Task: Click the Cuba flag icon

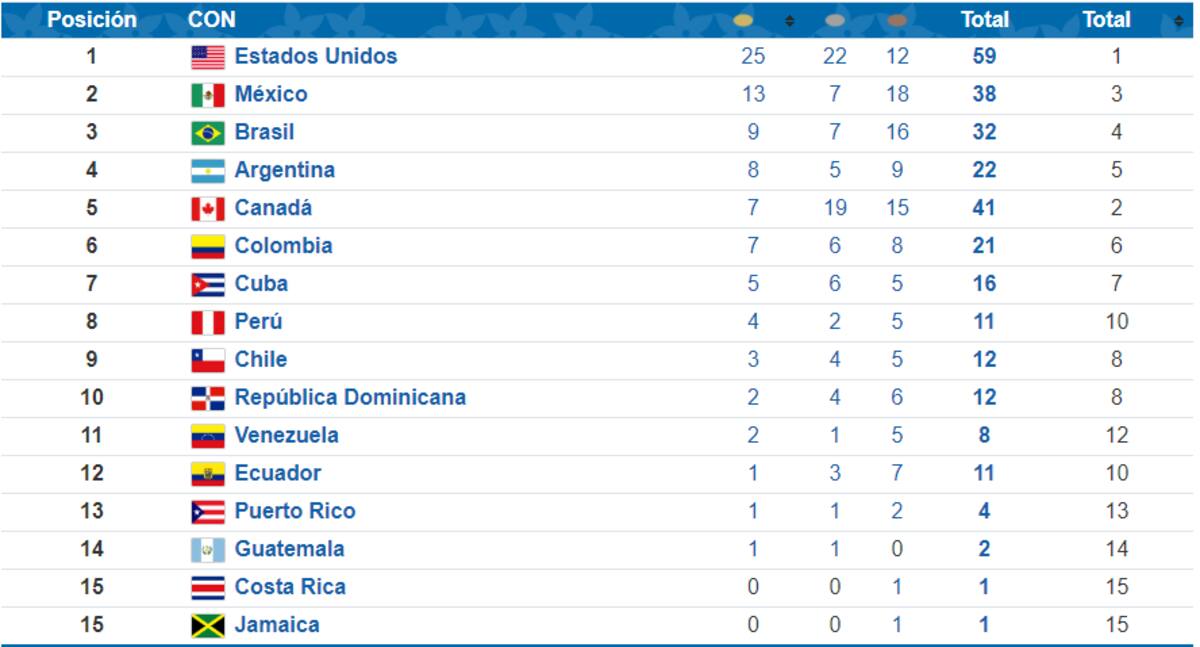Action: pyautogui.click(x=208, y=285)
